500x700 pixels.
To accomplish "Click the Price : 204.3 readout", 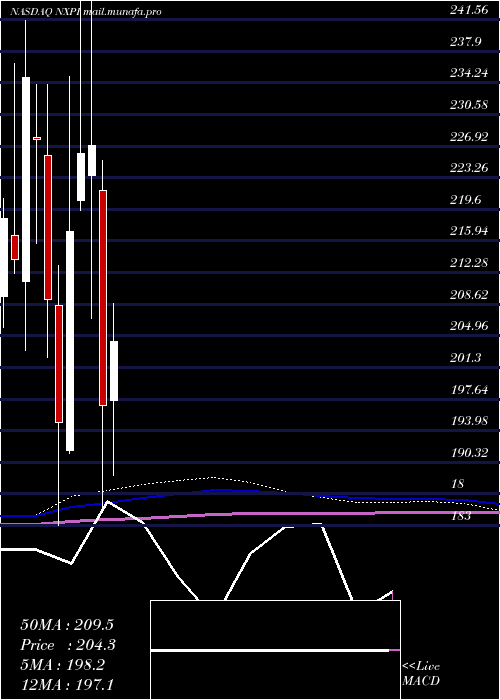I will pyautogui.click(x=68, y=645).
